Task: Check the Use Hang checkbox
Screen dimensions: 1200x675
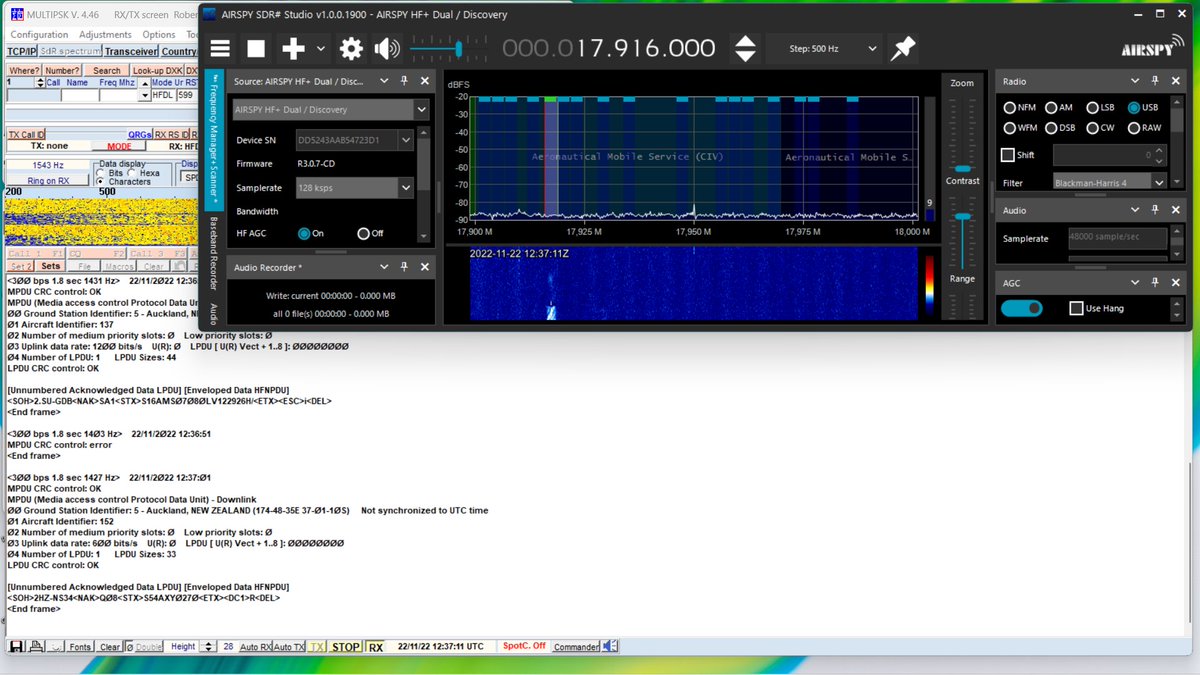Action: (1076, 308)
